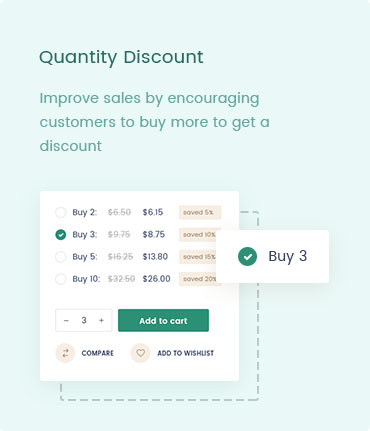This screenshot has height=431, width=370.
Task: Select the Buy 2 radio option
Action: click(x=61, y=212)
